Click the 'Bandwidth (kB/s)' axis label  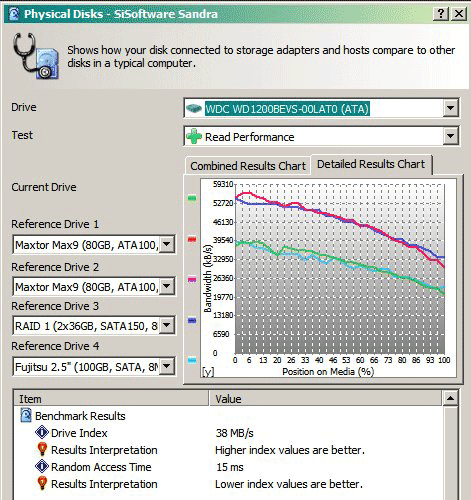207,278
